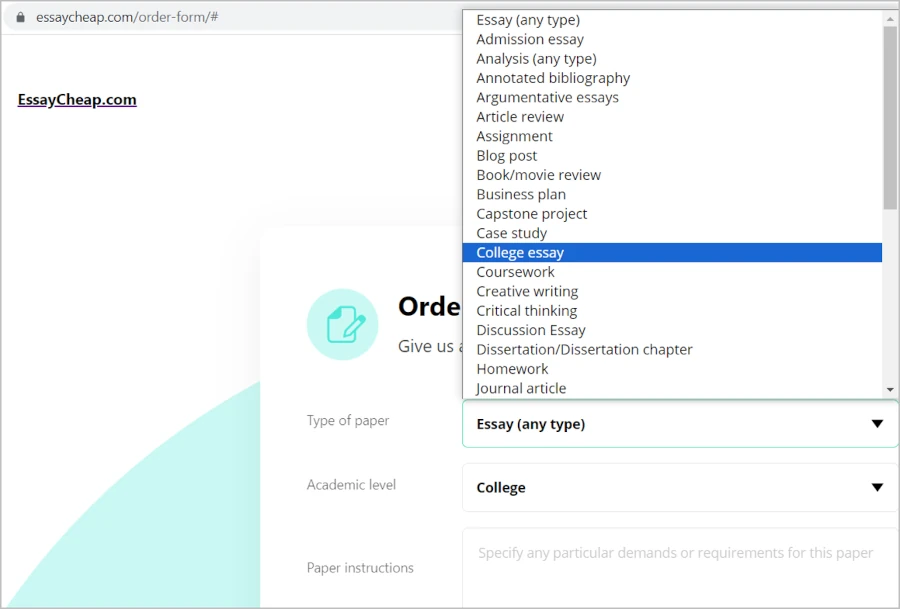Click the order form pencil-and-paper icon

coord(343,324)
